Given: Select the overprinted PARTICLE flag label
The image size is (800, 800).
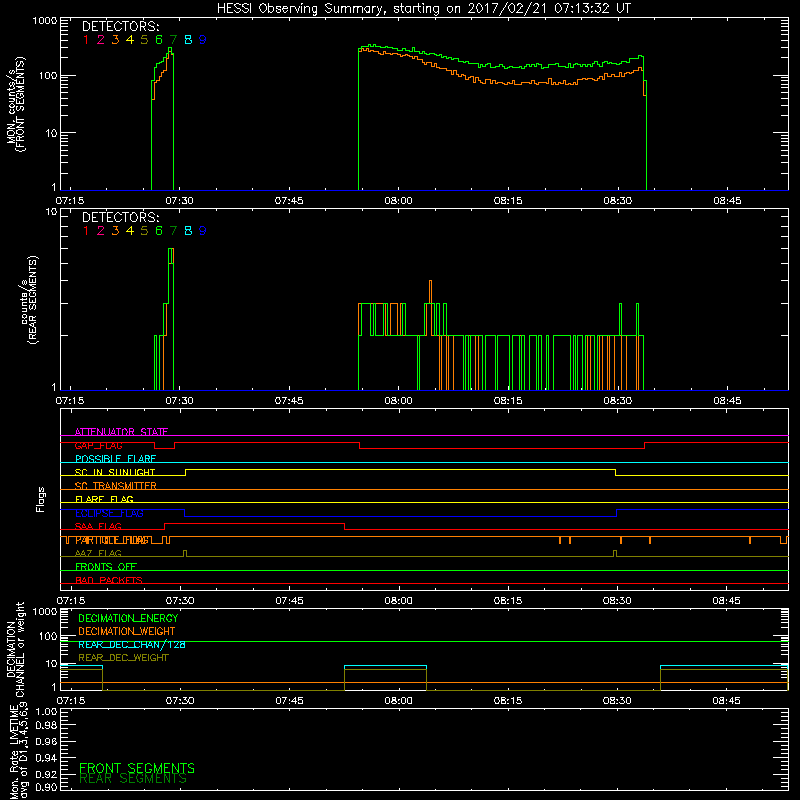Looking at the screenshot, I should (x=113, y=540).
